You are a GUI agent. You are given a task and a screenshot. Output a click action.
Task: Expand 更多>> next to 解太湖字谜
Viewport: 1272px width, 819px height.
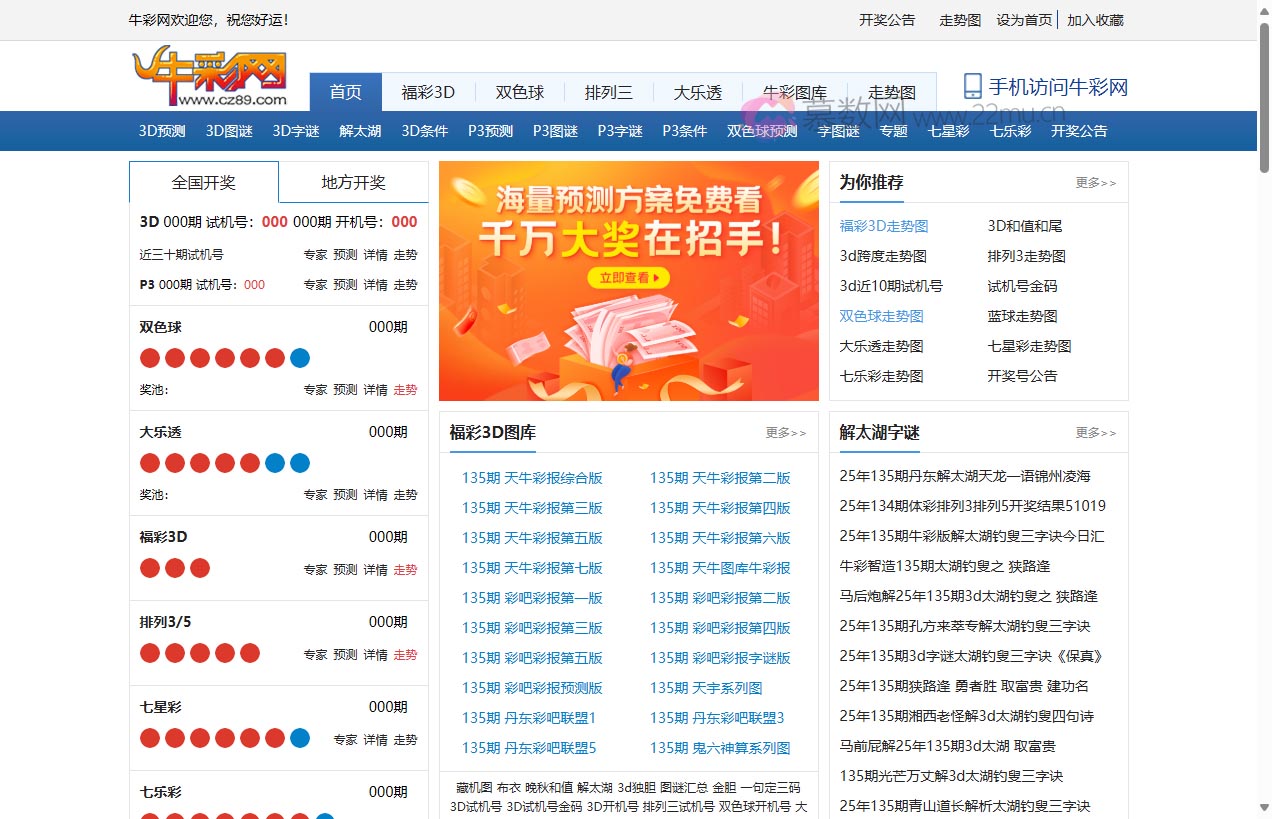tap(1096, 433)
